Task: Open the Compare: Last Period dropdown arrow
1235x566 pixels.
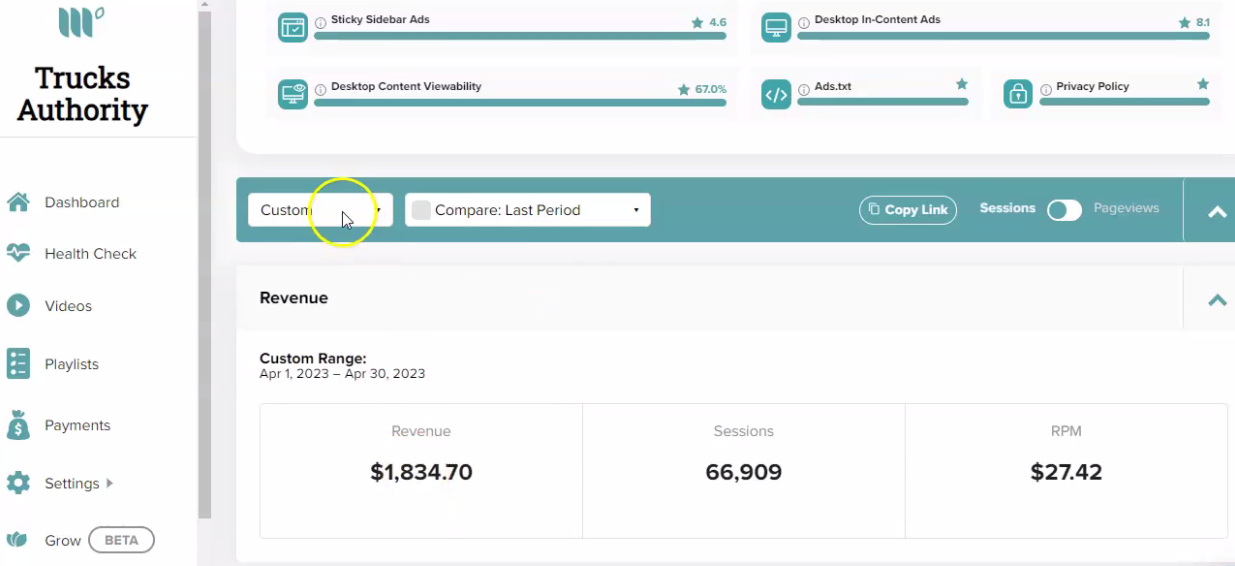Action: pyautogui.click(x=636, y=210)
